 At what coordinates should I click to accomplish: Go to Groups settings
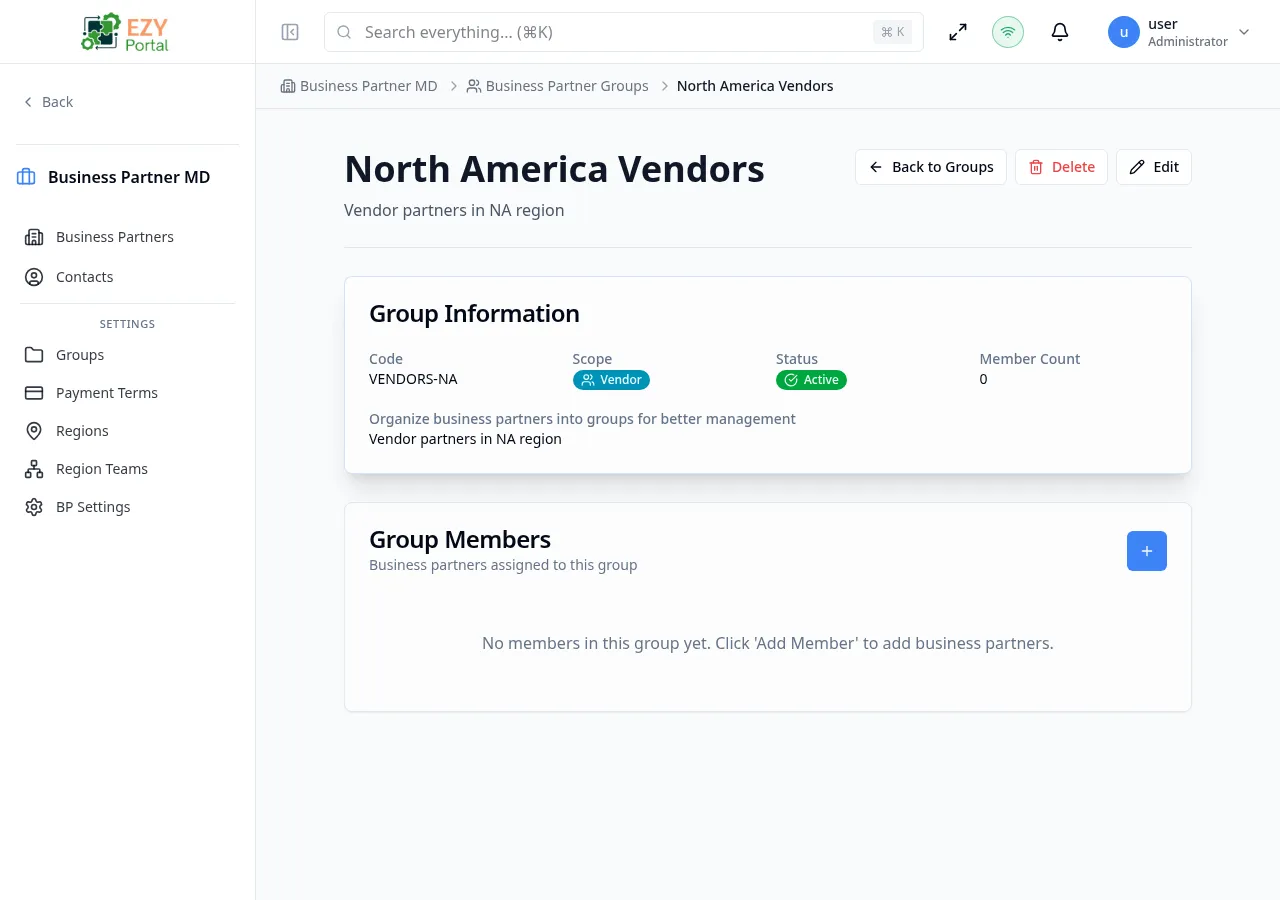click(x=80, y=355)
